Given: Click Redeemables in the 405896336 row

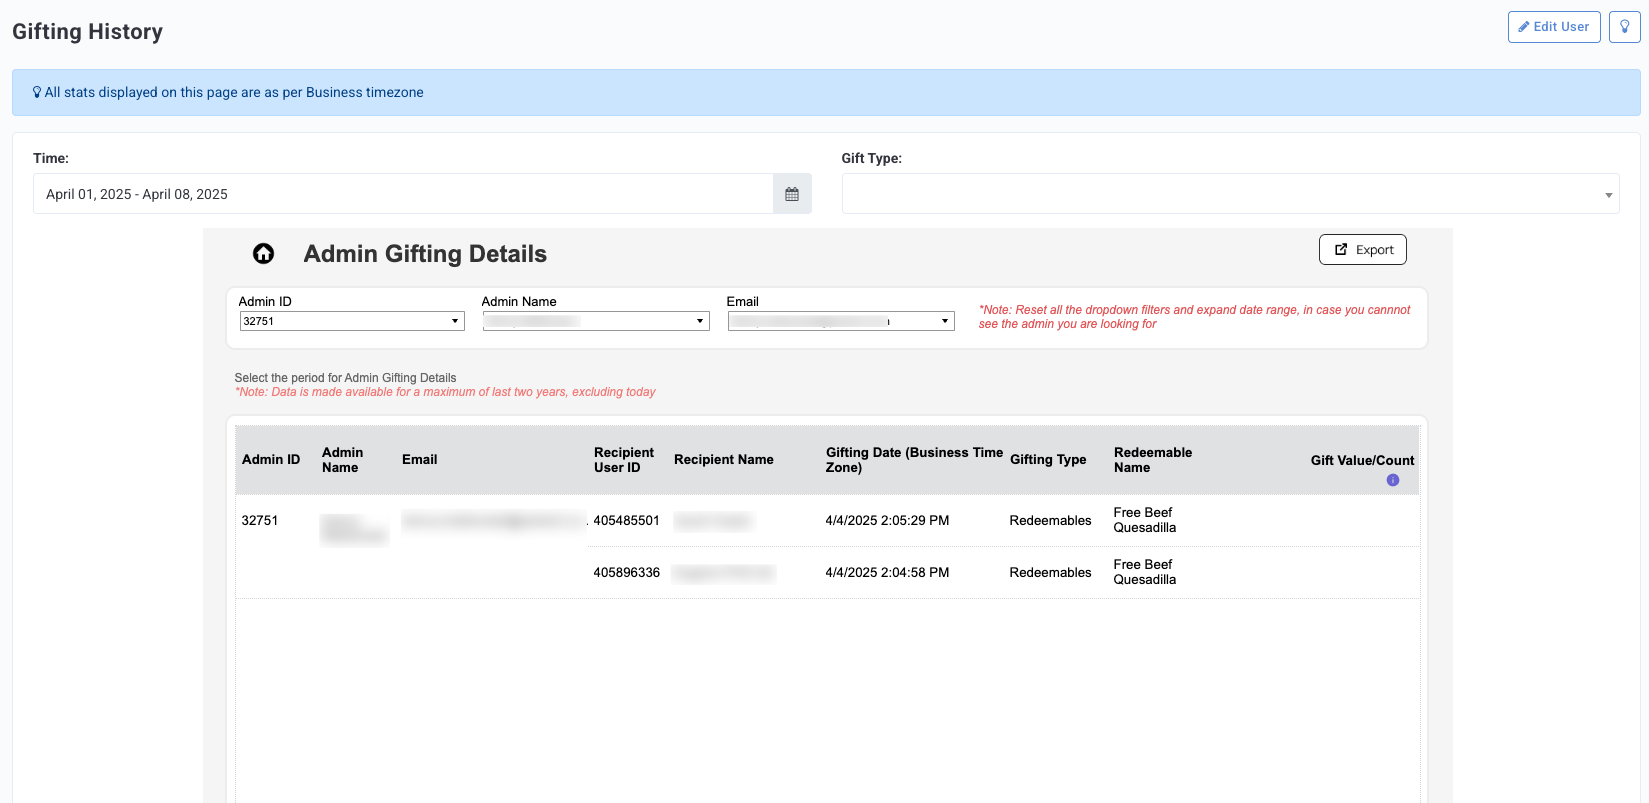Looking at the screenshot, I should (1051, 572).
